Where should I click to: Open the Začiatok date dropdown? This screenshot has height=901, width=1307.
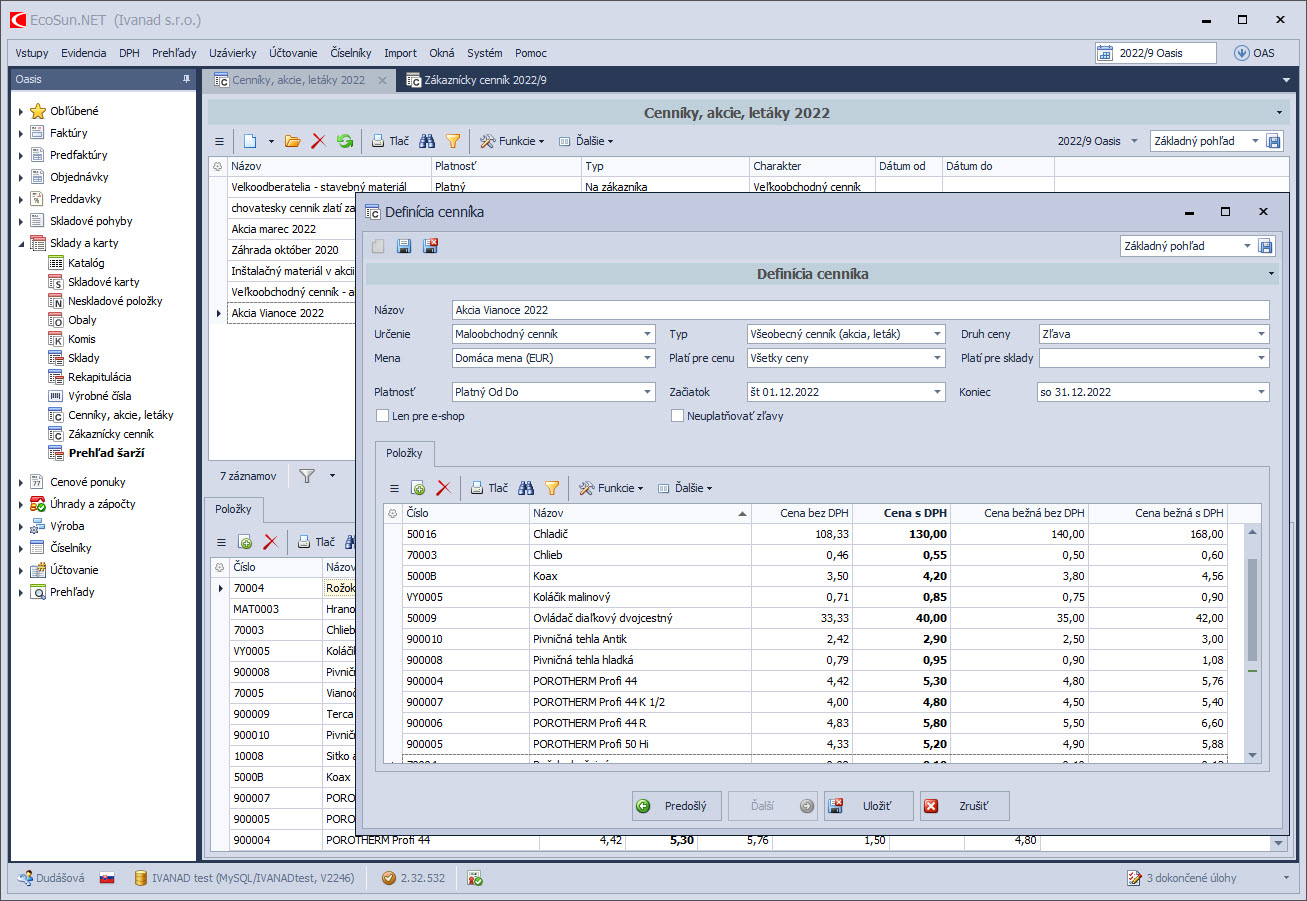pos(937,392)
